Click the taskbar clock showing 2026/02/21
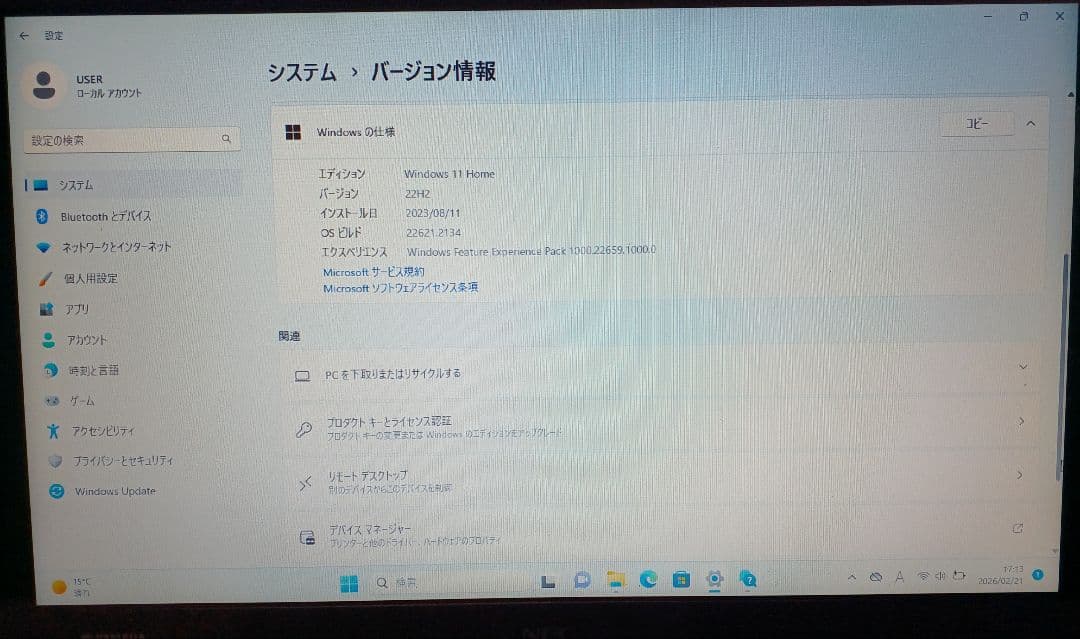 pos(1001,576)
